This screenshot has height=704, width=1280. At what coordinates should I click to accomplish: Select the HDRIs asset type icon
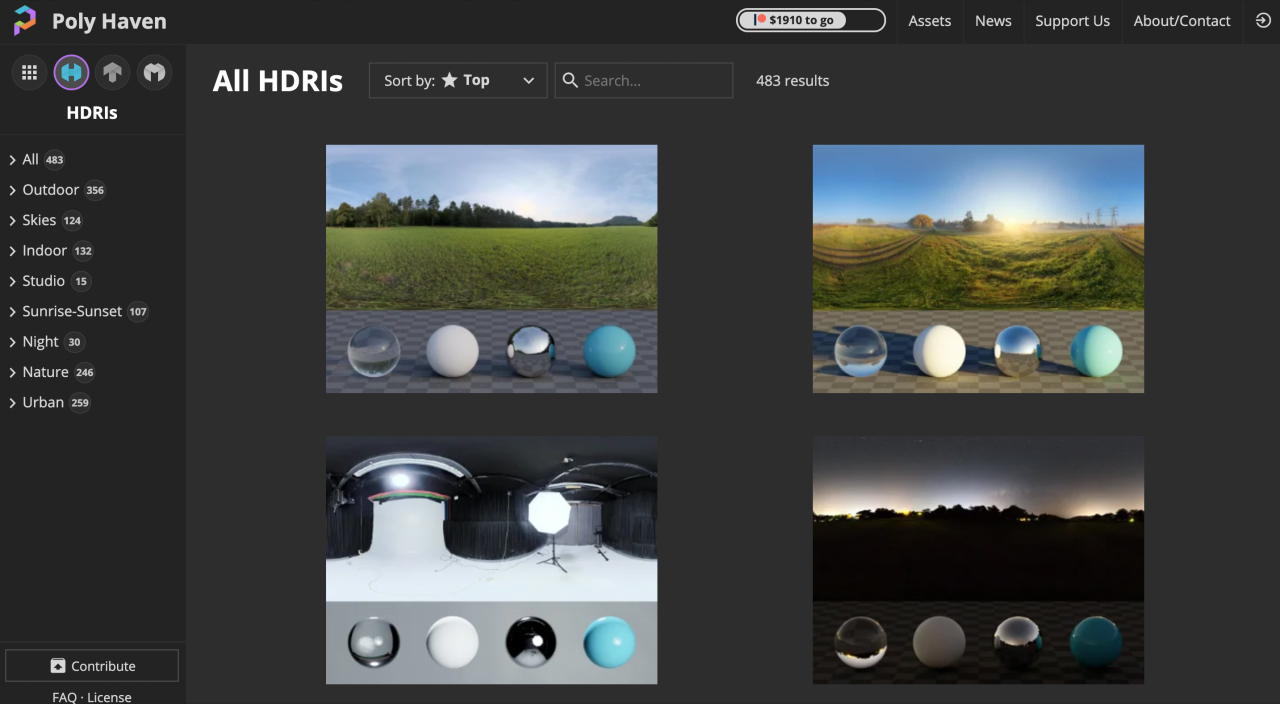[71, 72]
